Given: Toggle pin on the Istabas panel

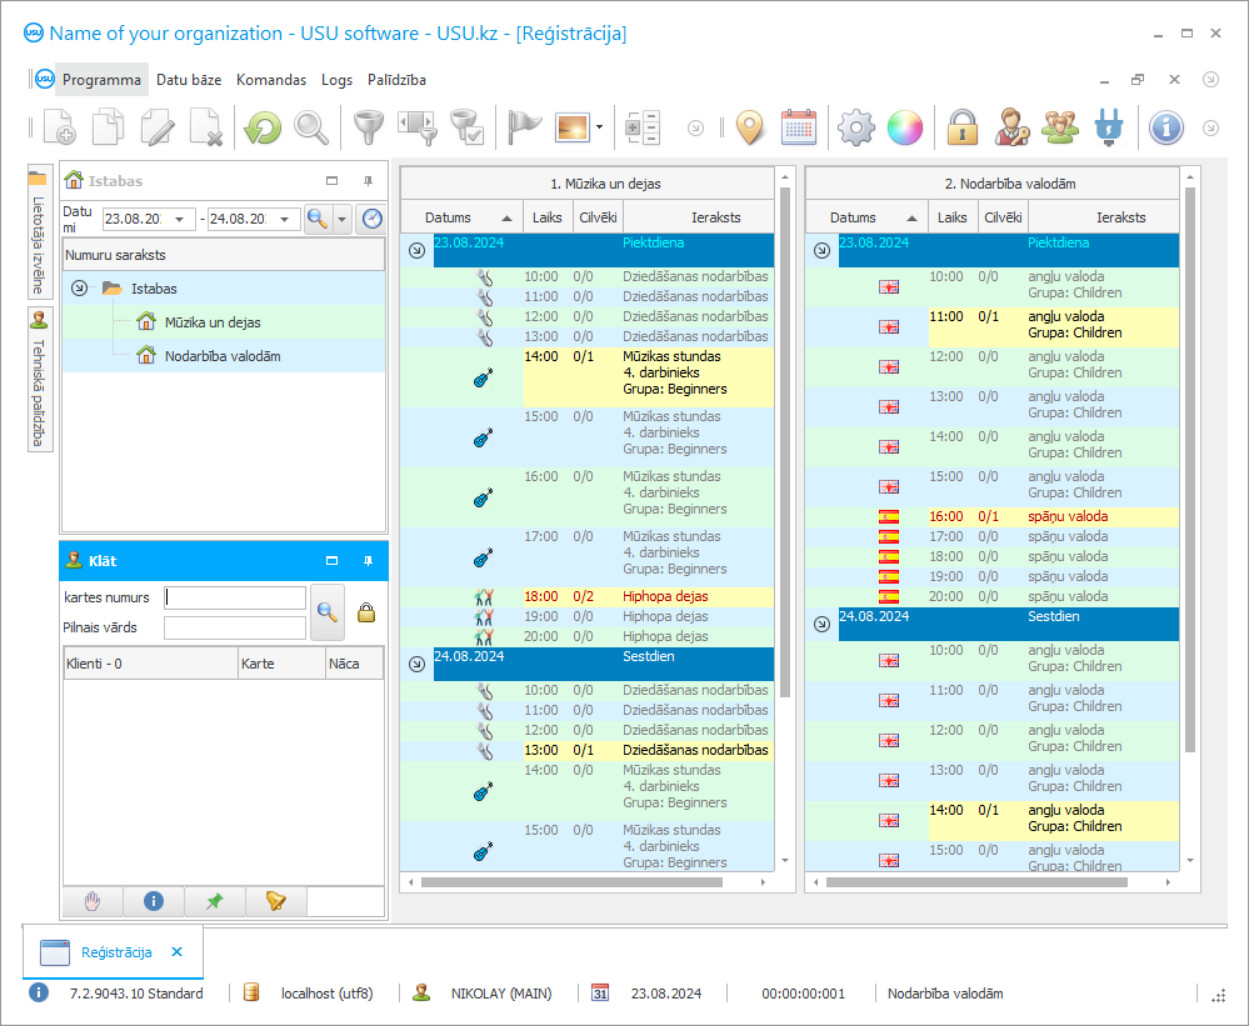Looking at the screenshot, I should pos(368,181).
